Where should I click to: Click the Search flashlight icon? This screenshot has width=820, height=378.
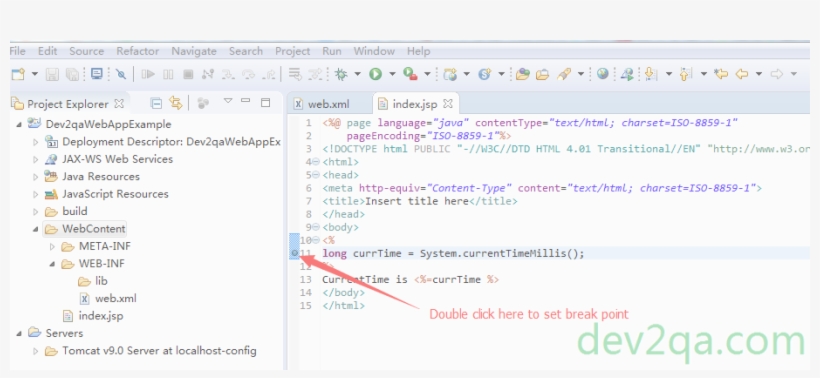564,74
